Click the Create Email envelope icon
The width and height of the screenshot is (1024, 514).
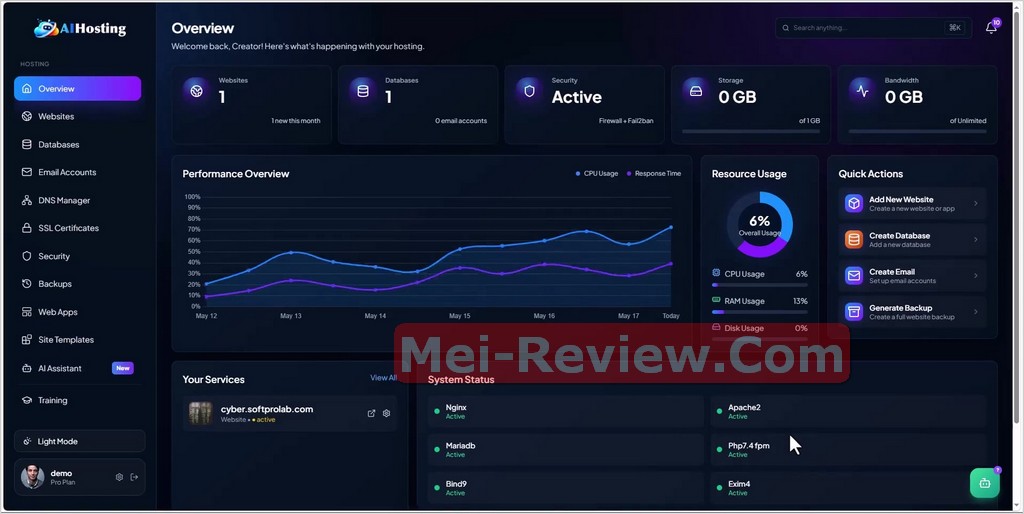(854, 276)
